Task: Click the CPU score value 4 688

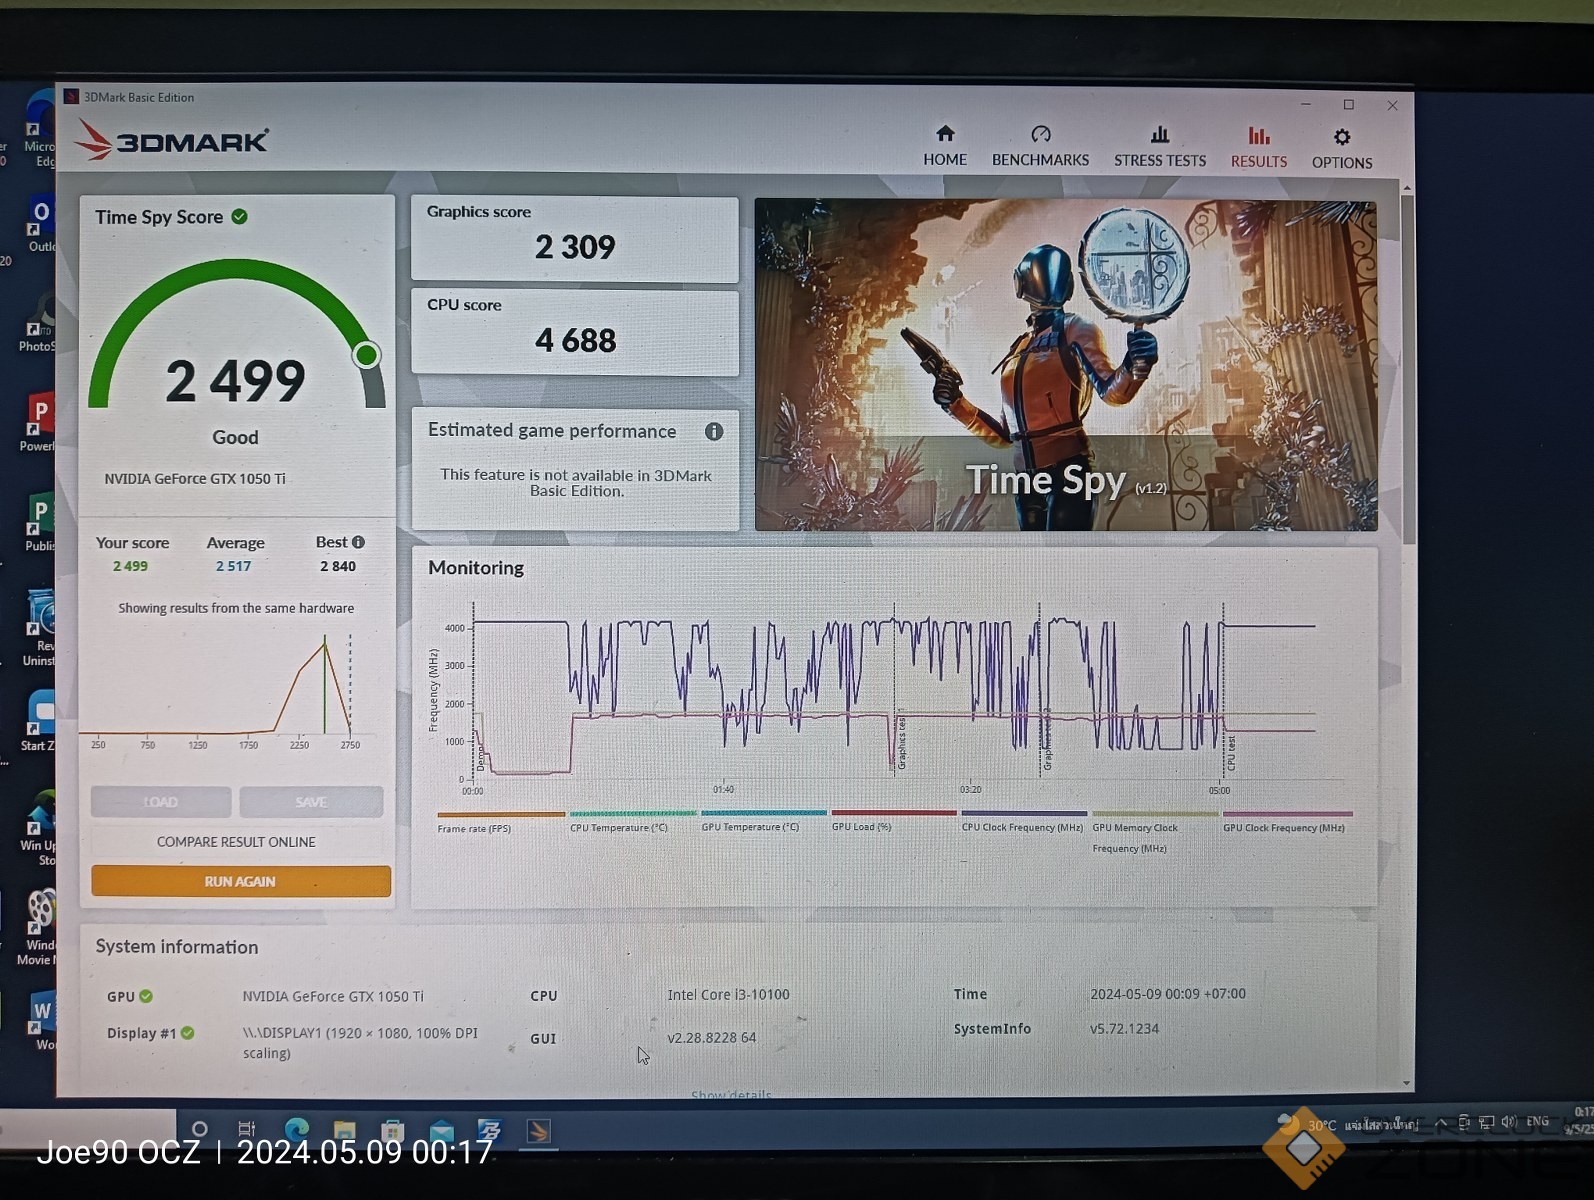Action: point(575,340)
